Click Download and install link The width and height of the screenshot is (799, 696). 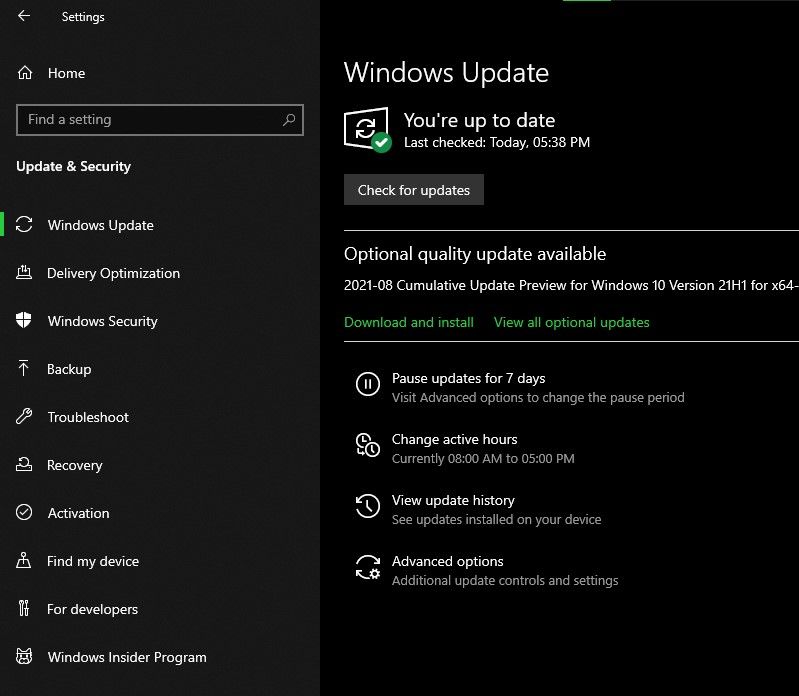click(409, 322)
